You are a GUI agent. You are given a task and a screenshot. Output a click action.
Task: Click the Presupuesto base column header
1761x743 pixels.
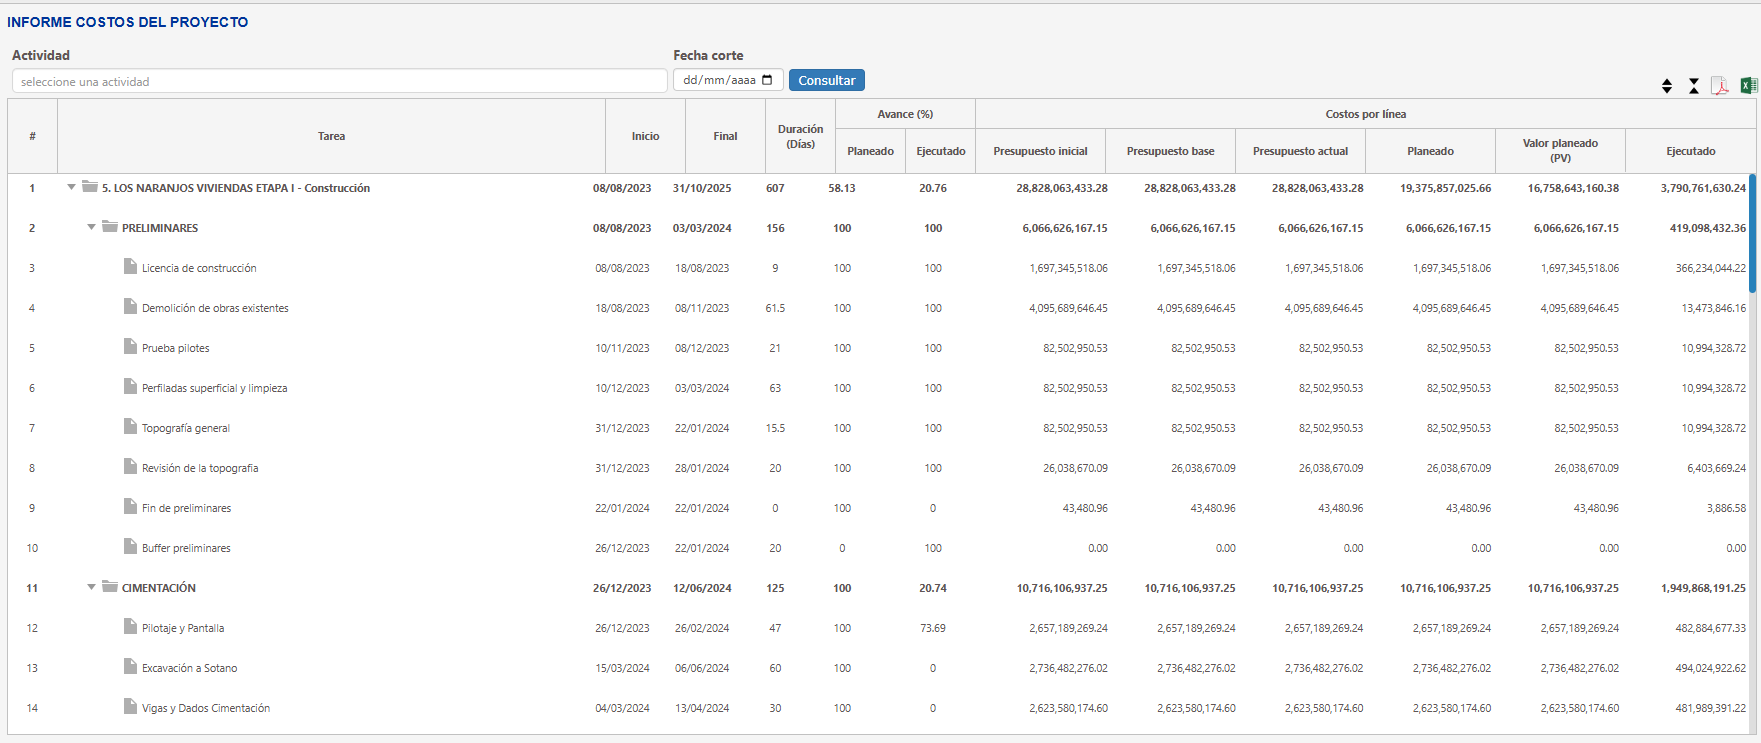click(1171, 151)
